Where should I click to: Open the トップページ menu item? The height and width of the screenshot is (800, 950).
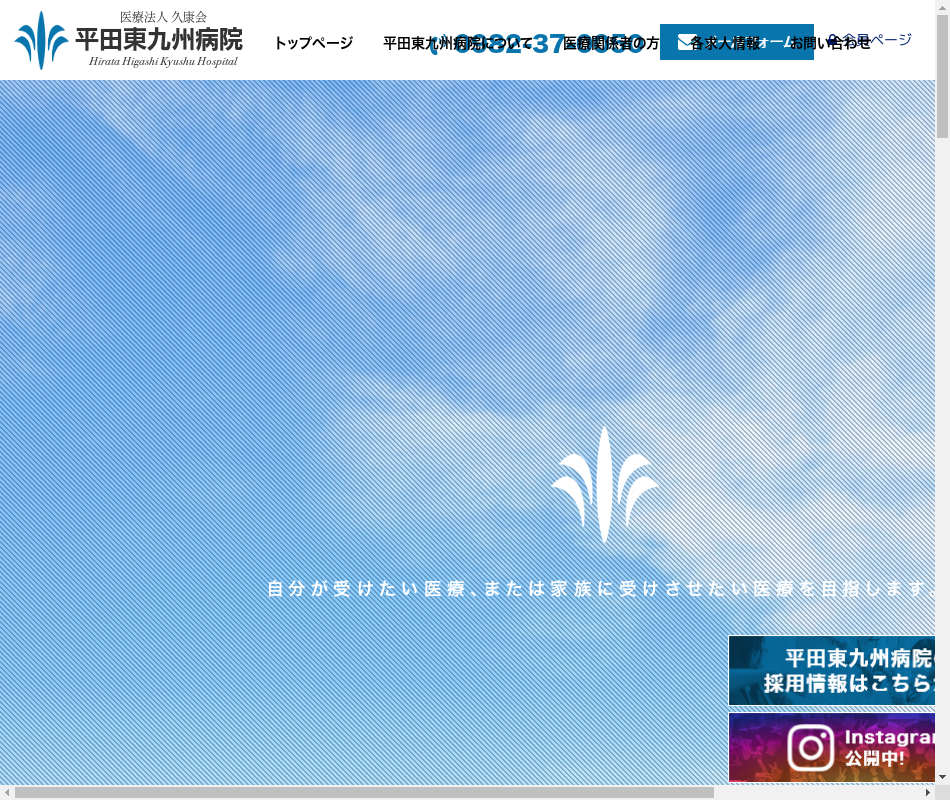coord(313,44)
